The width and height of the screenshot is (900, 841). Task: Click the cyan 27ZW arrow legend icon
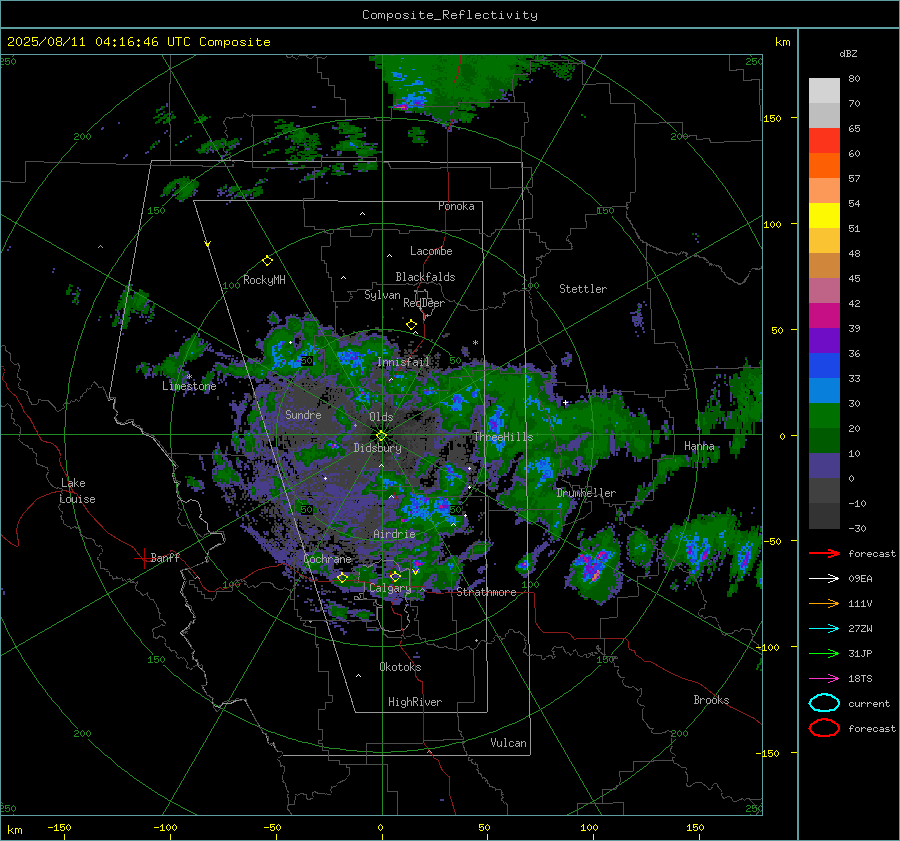824,628
